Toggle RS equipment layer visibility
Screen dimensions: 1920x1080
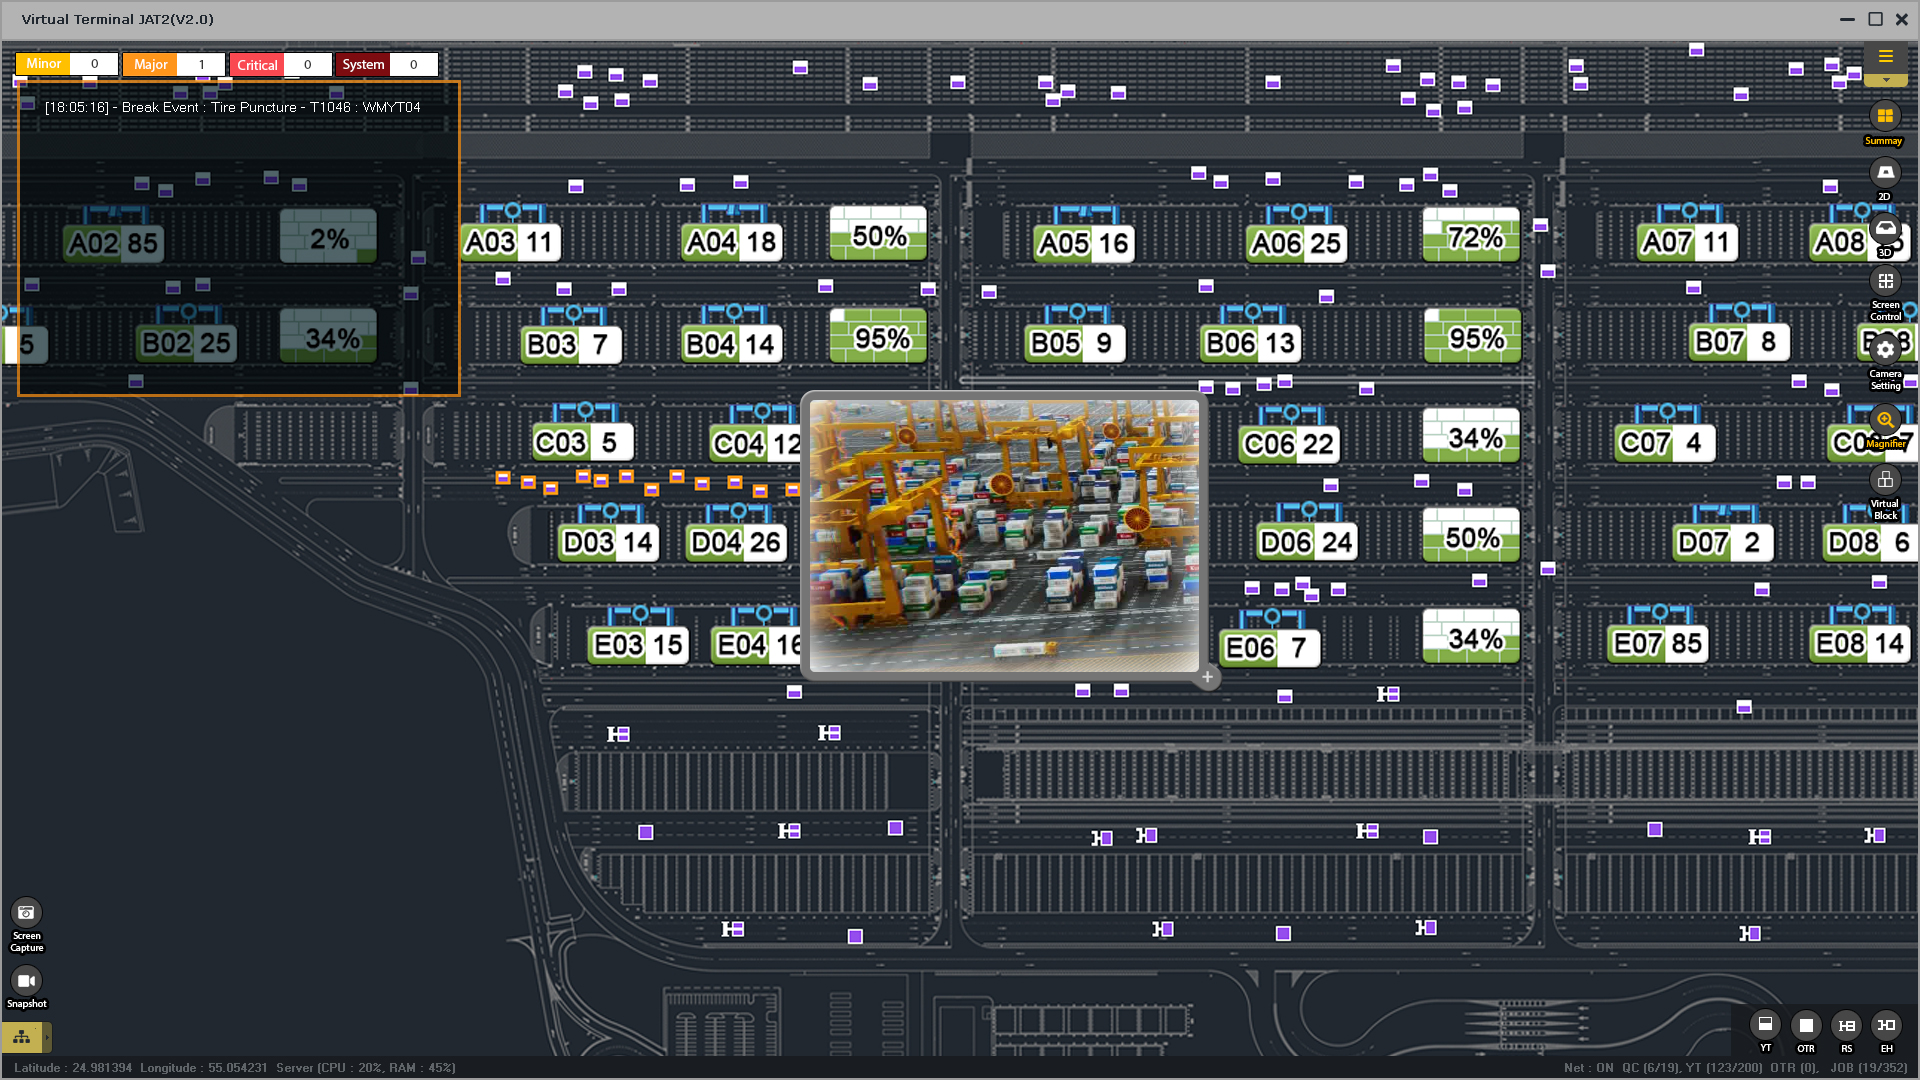coord(1846,1025)
